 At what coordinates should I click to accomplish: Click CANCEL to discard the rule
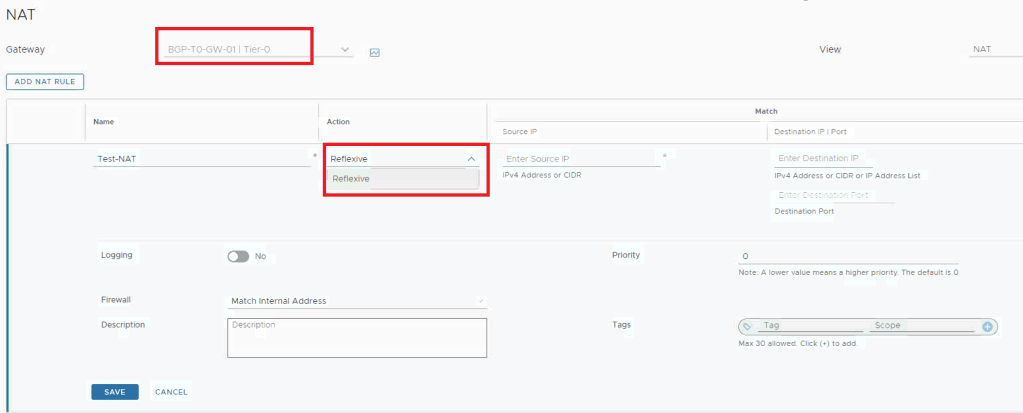170,392
